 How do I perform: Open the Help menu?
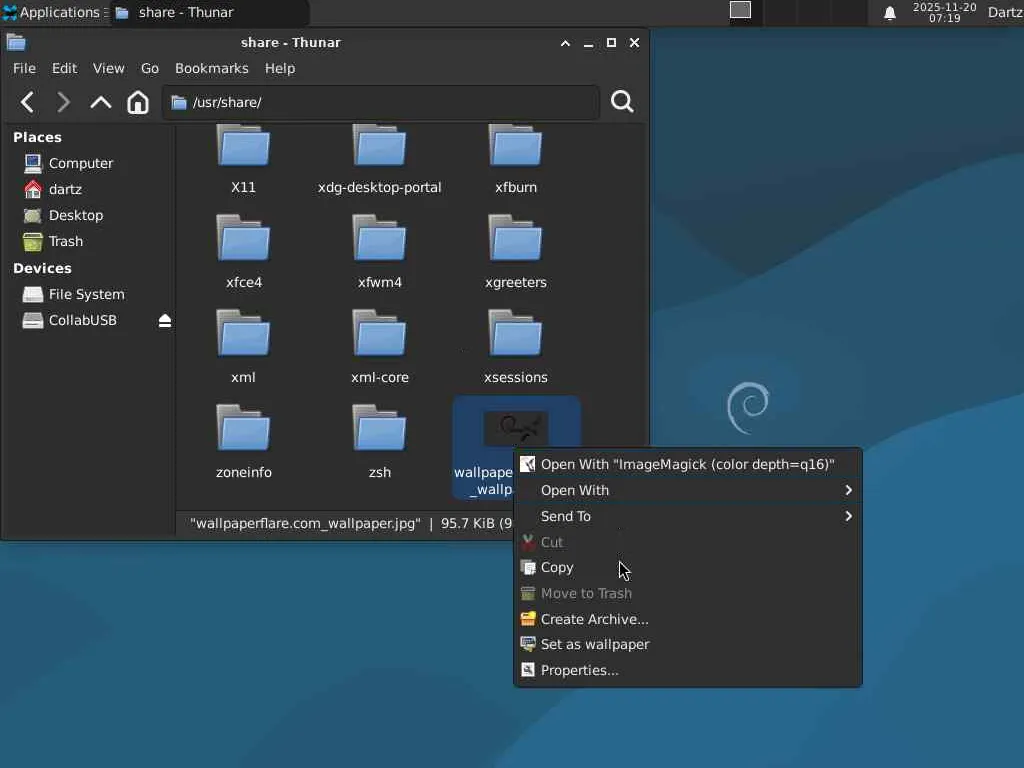tap(280, 69)
